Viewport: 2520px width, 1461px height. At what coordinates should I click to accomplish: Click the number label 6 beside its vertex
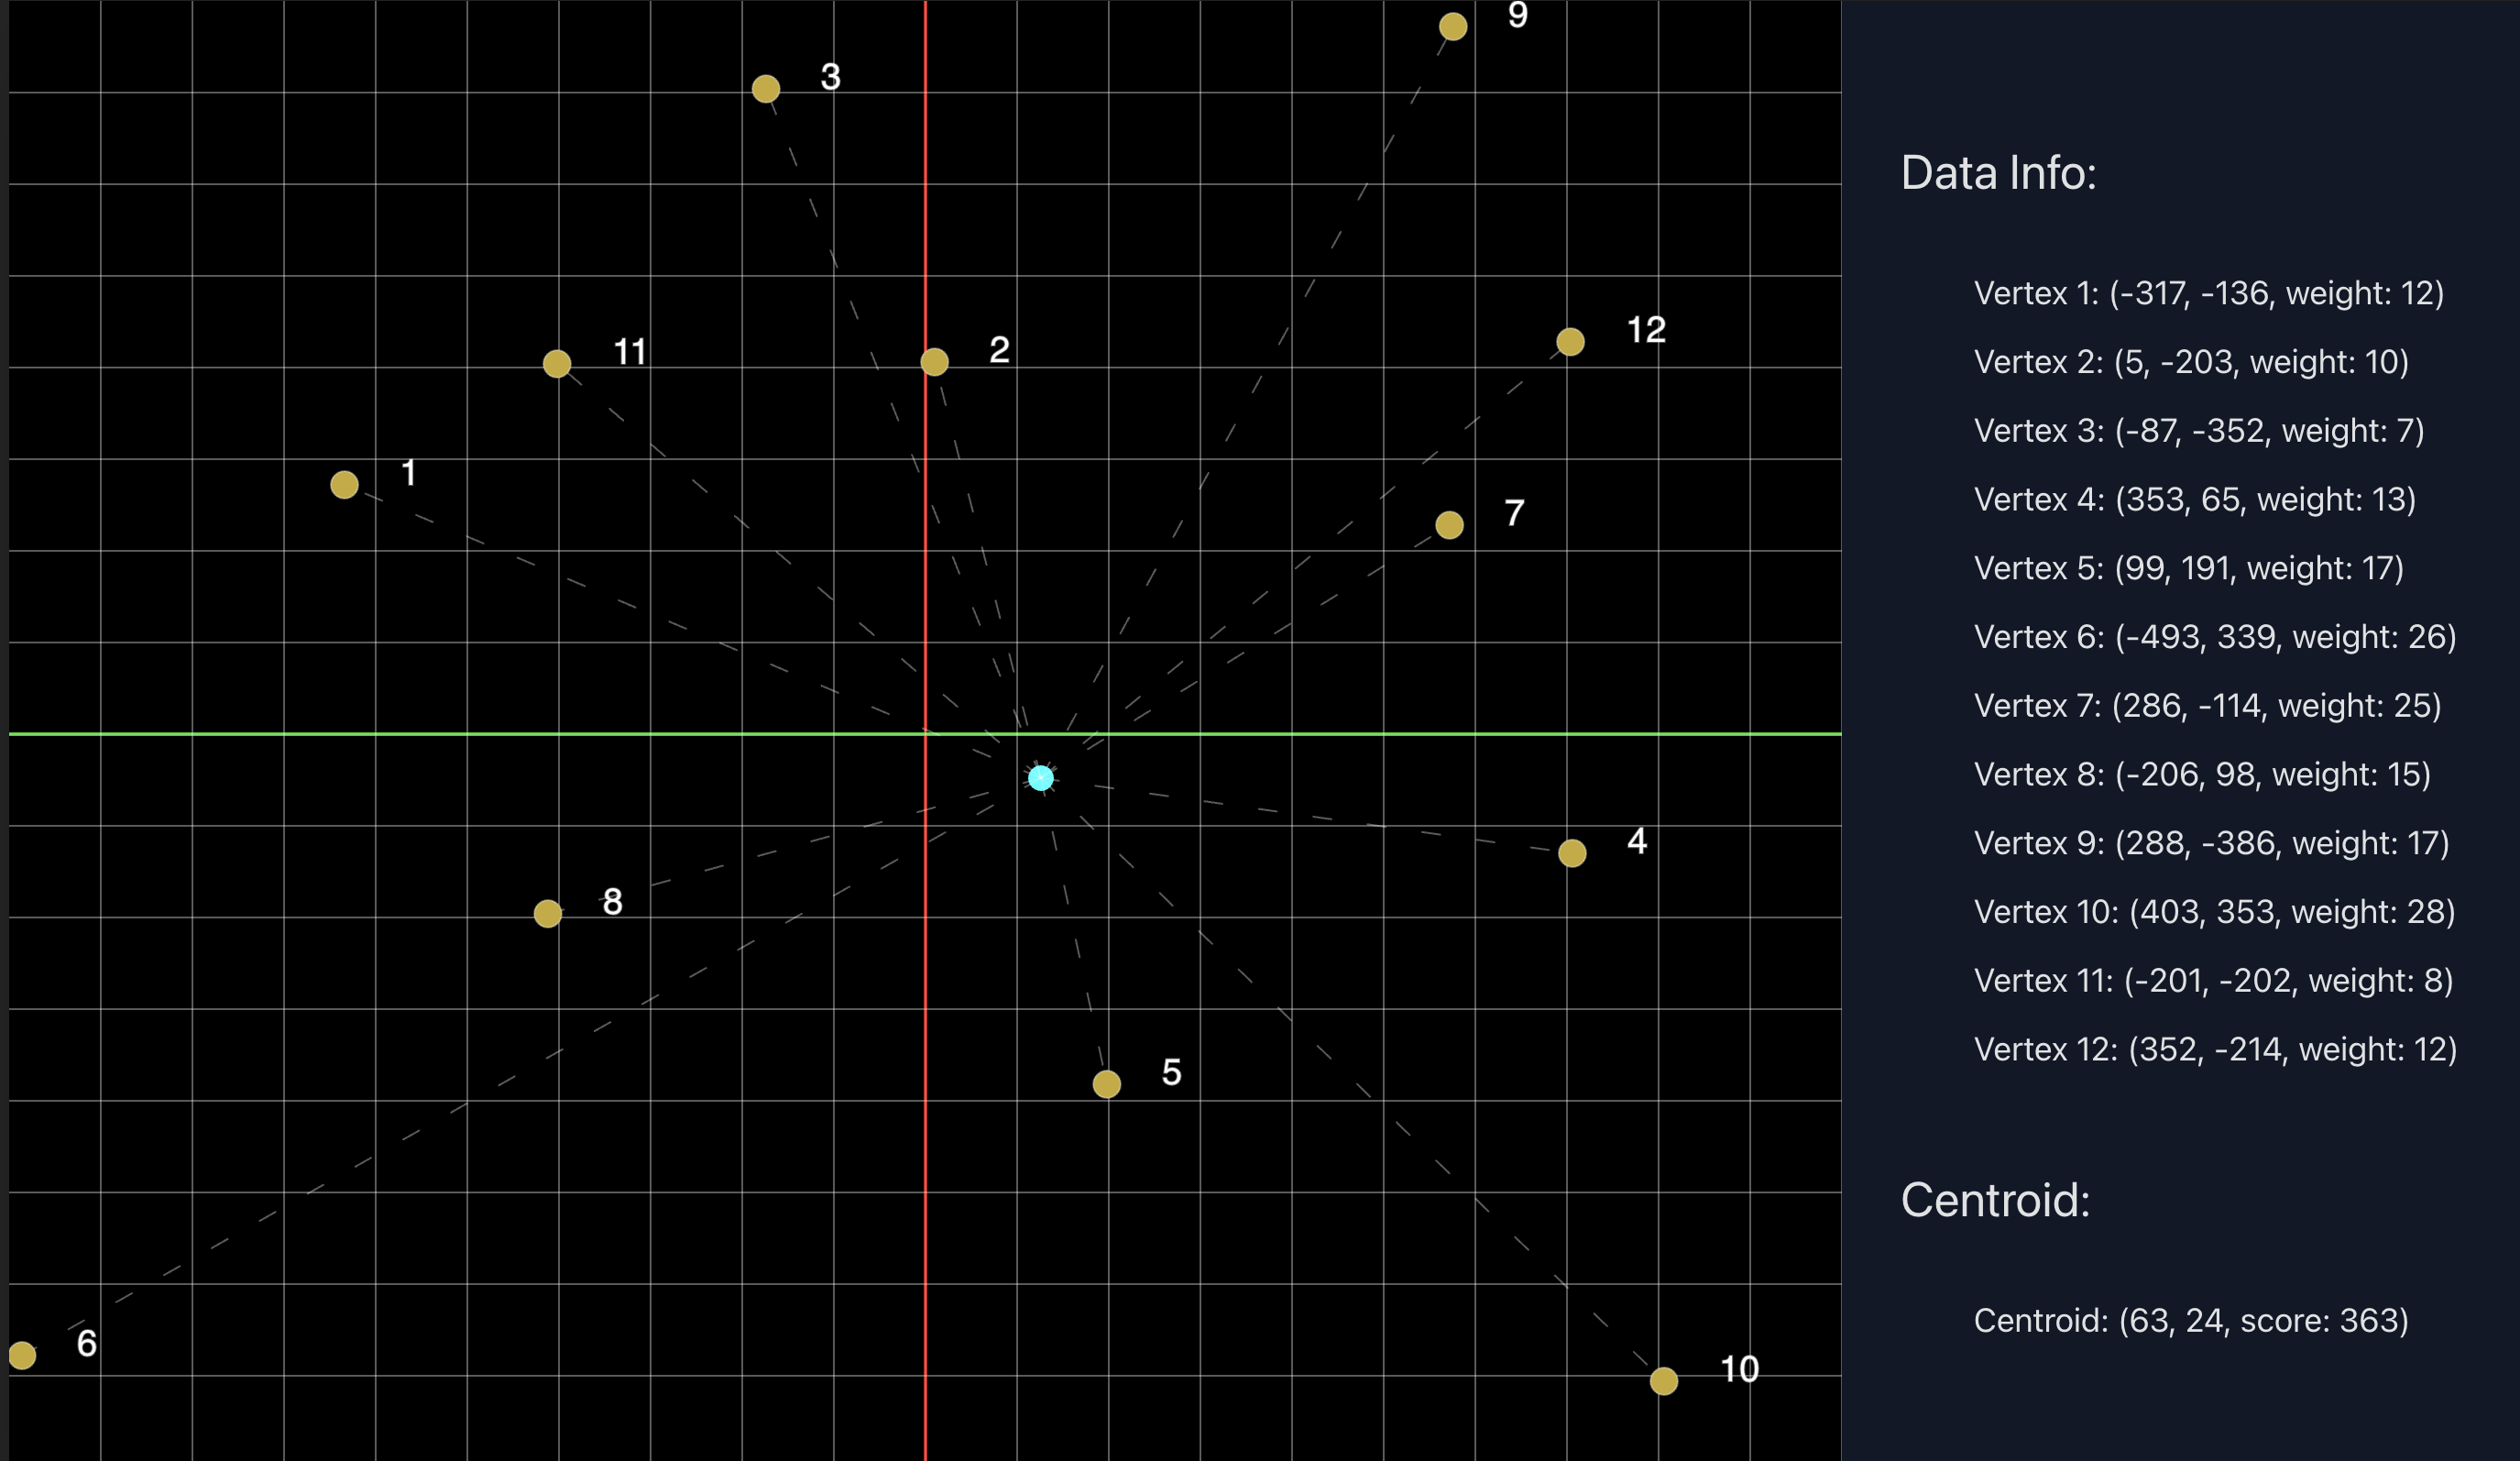pos(87,1343)
